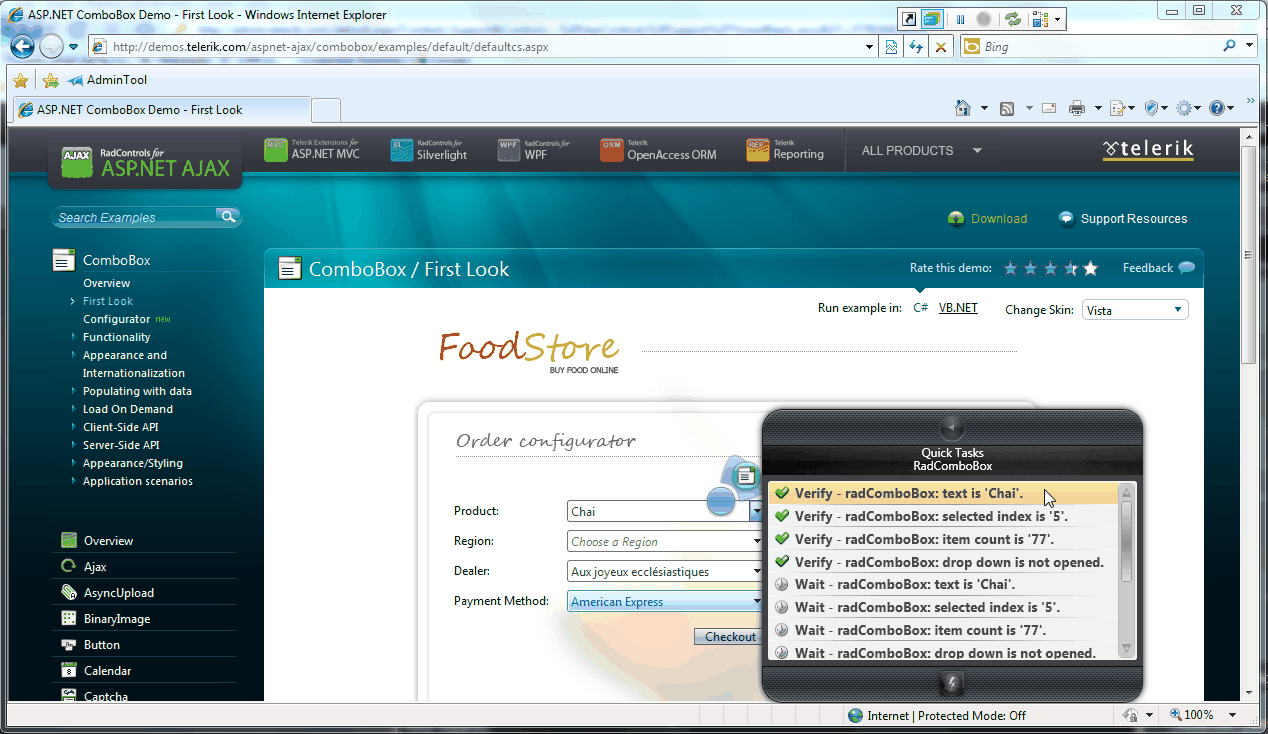
Task: Click the red Stop loading icon
Action: (940, 47)
